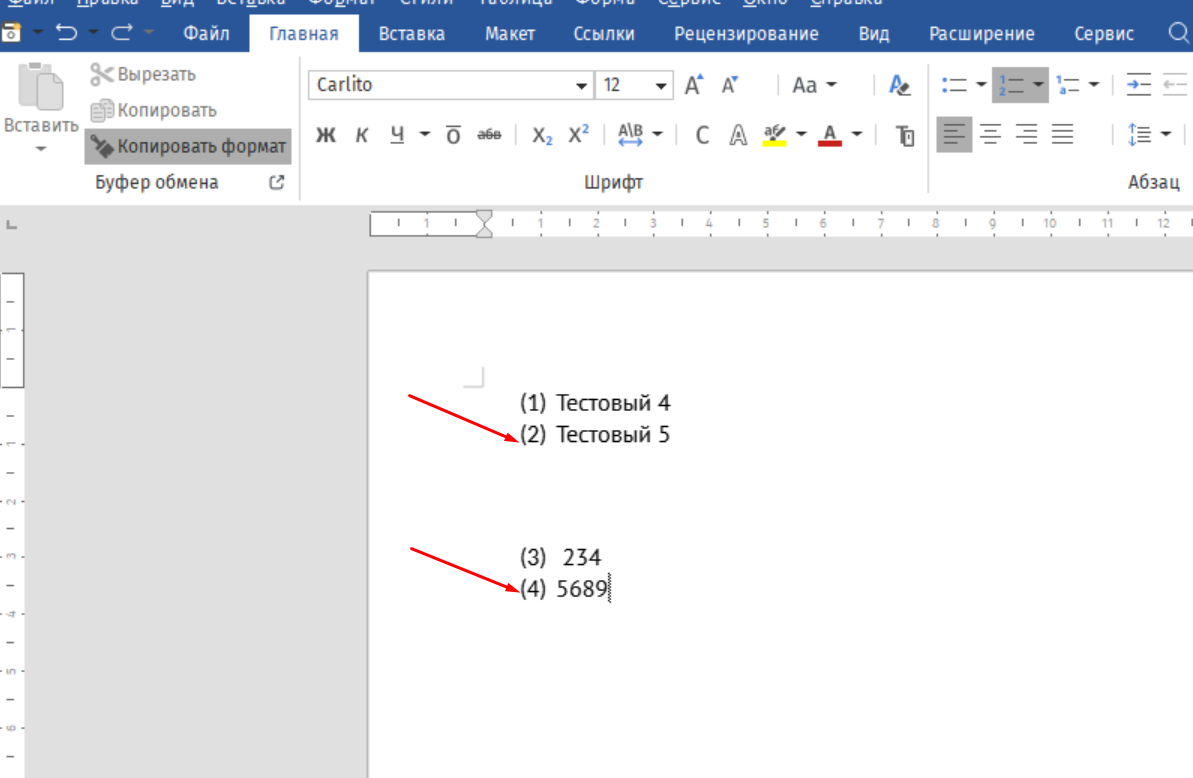
Task: Open the undo history dropdown arrow
Action: click(x=93, y=33)
